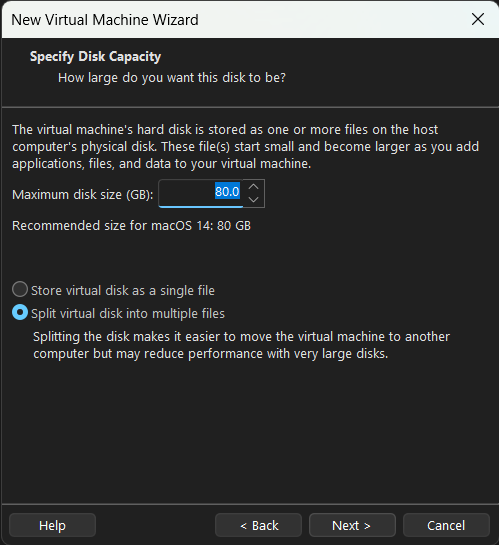Screen dimensions: 499x545
Task: Select Store virtual disk as single file radio
Action: coord(20,289)
